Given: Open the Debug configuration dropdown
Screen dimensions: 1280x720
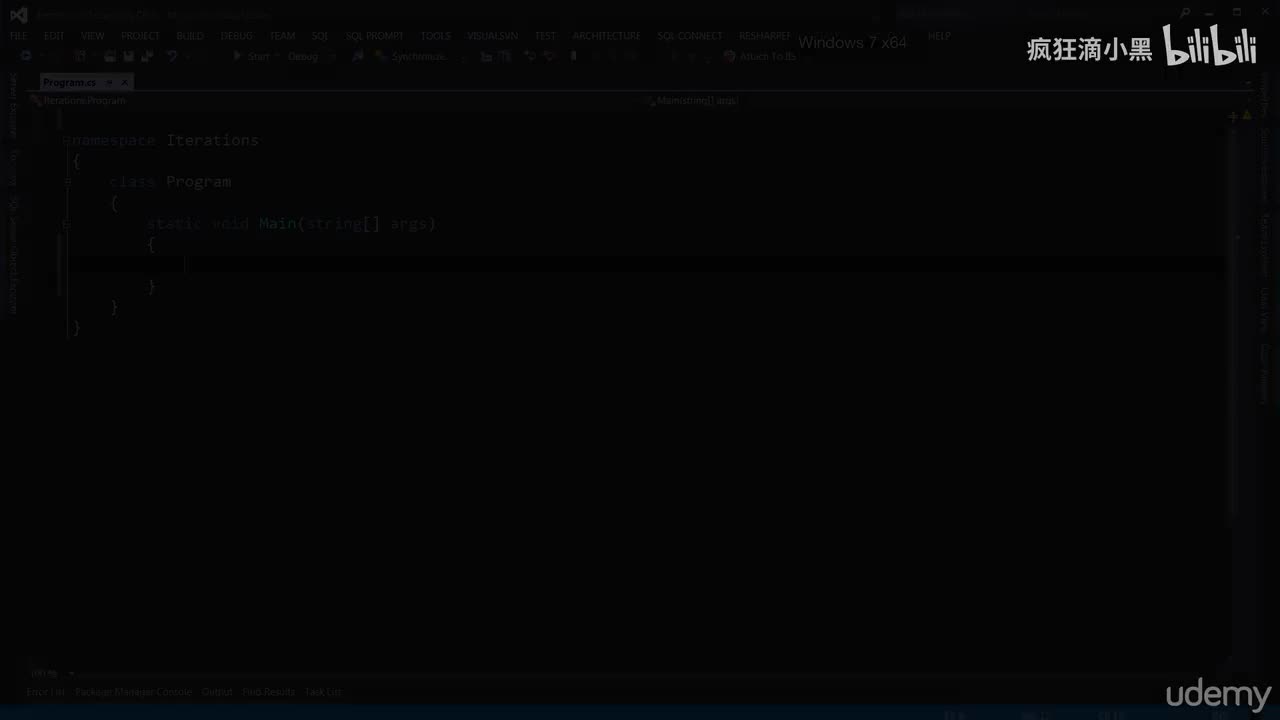Looking at the screenshot, I should click(309, 57).
